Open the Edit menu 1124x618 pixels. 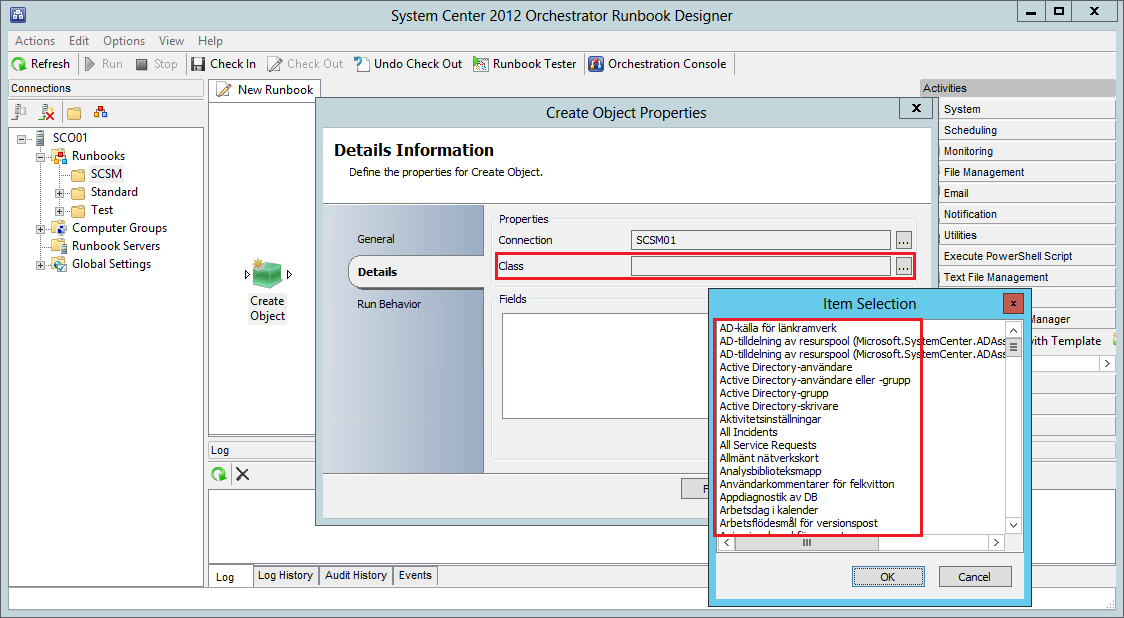point(79,41)
